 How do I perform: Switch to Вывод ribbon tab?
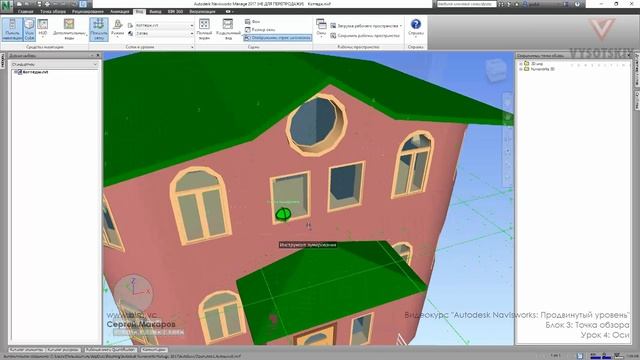pos(156,11)
